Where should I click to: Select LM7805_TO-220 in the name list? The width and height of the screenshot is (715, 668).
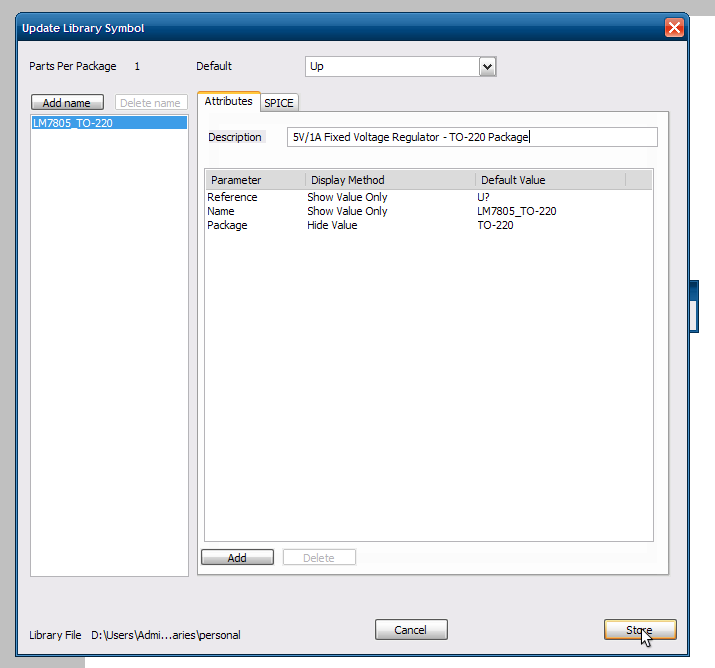109,123
